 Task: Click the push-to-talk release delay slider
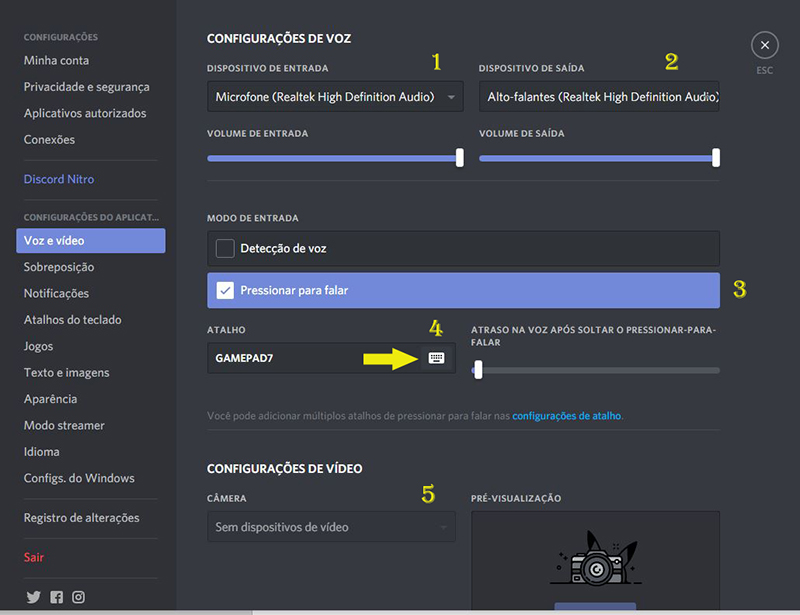pos(595,370)
